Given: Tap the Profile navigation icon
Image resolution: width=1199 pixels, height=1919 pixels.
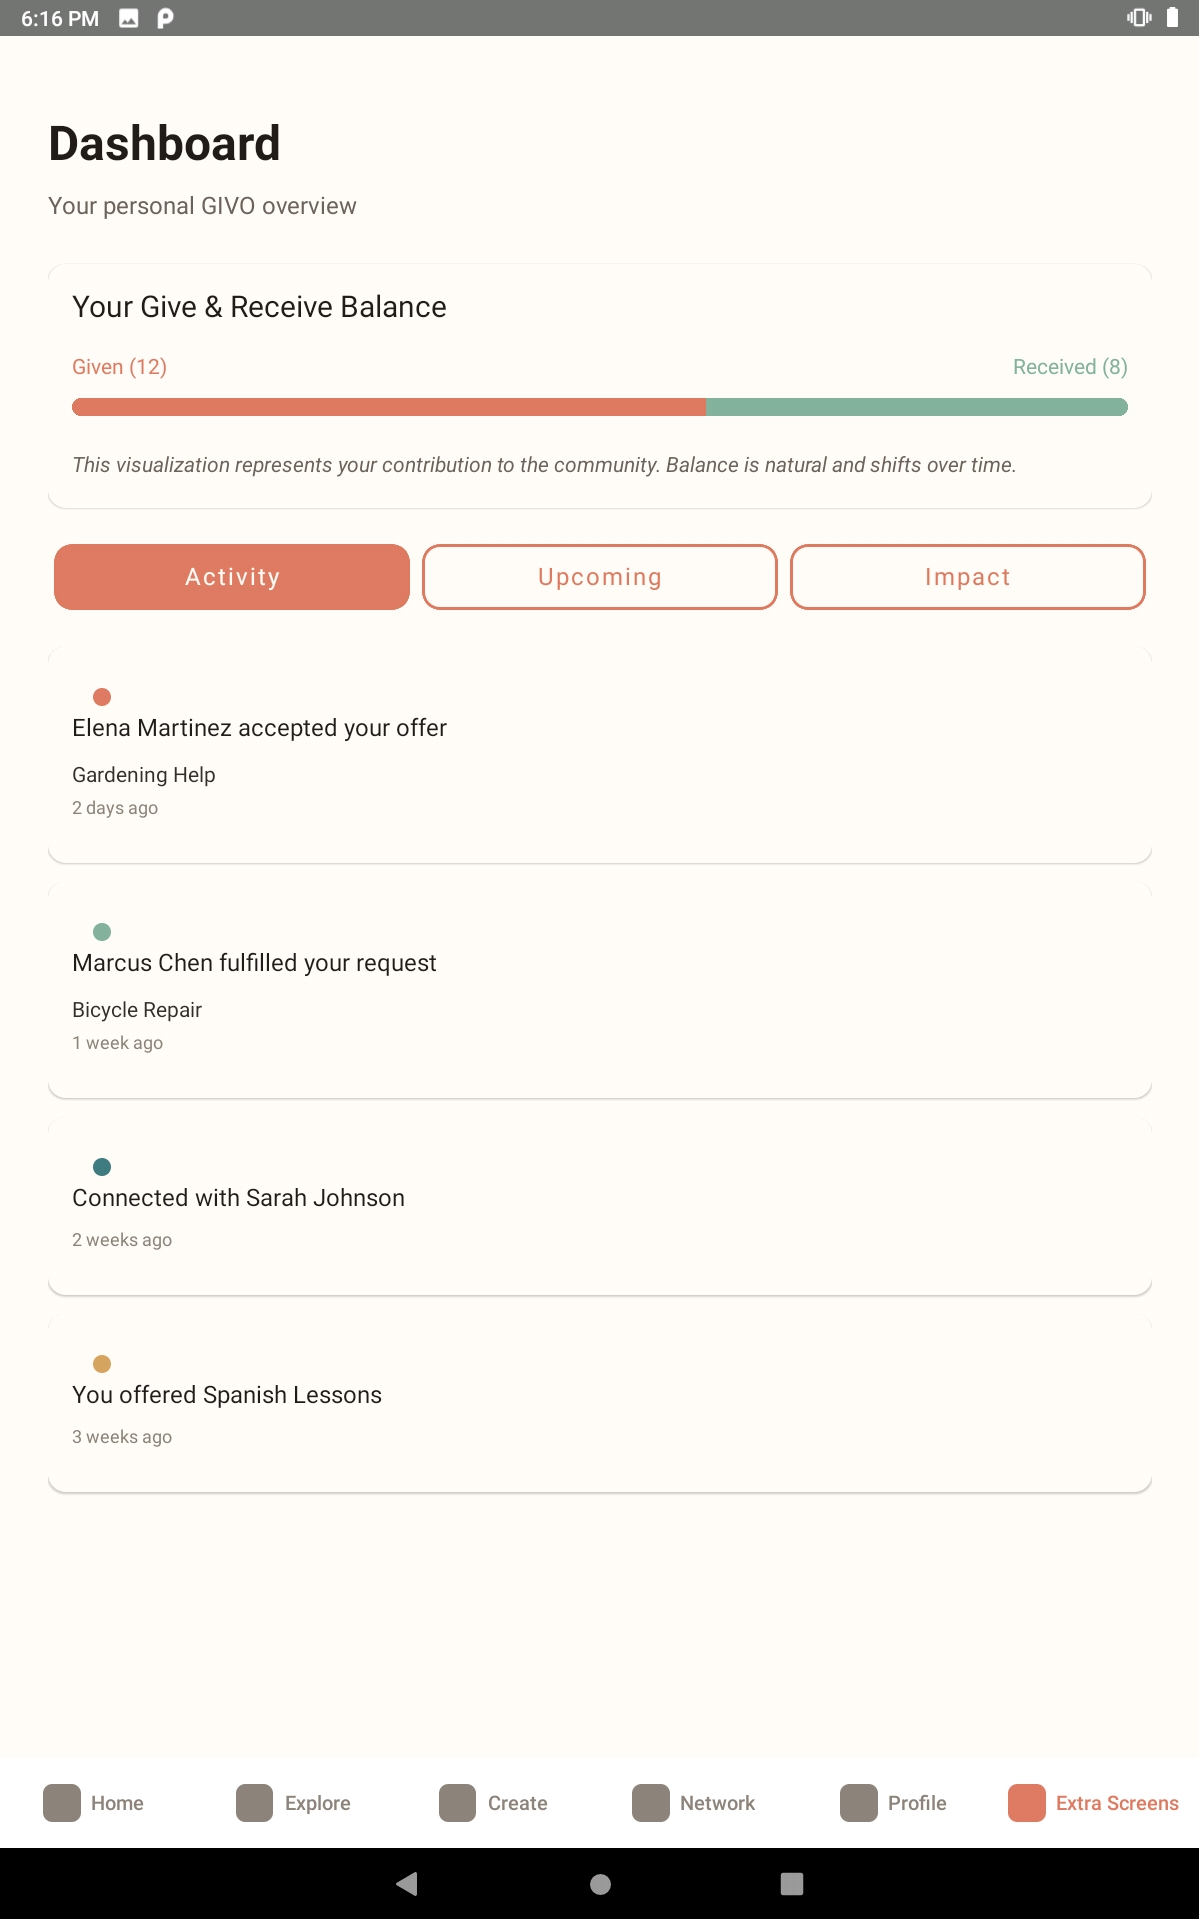Looking at the screenshot, I should pos(859,1803).
